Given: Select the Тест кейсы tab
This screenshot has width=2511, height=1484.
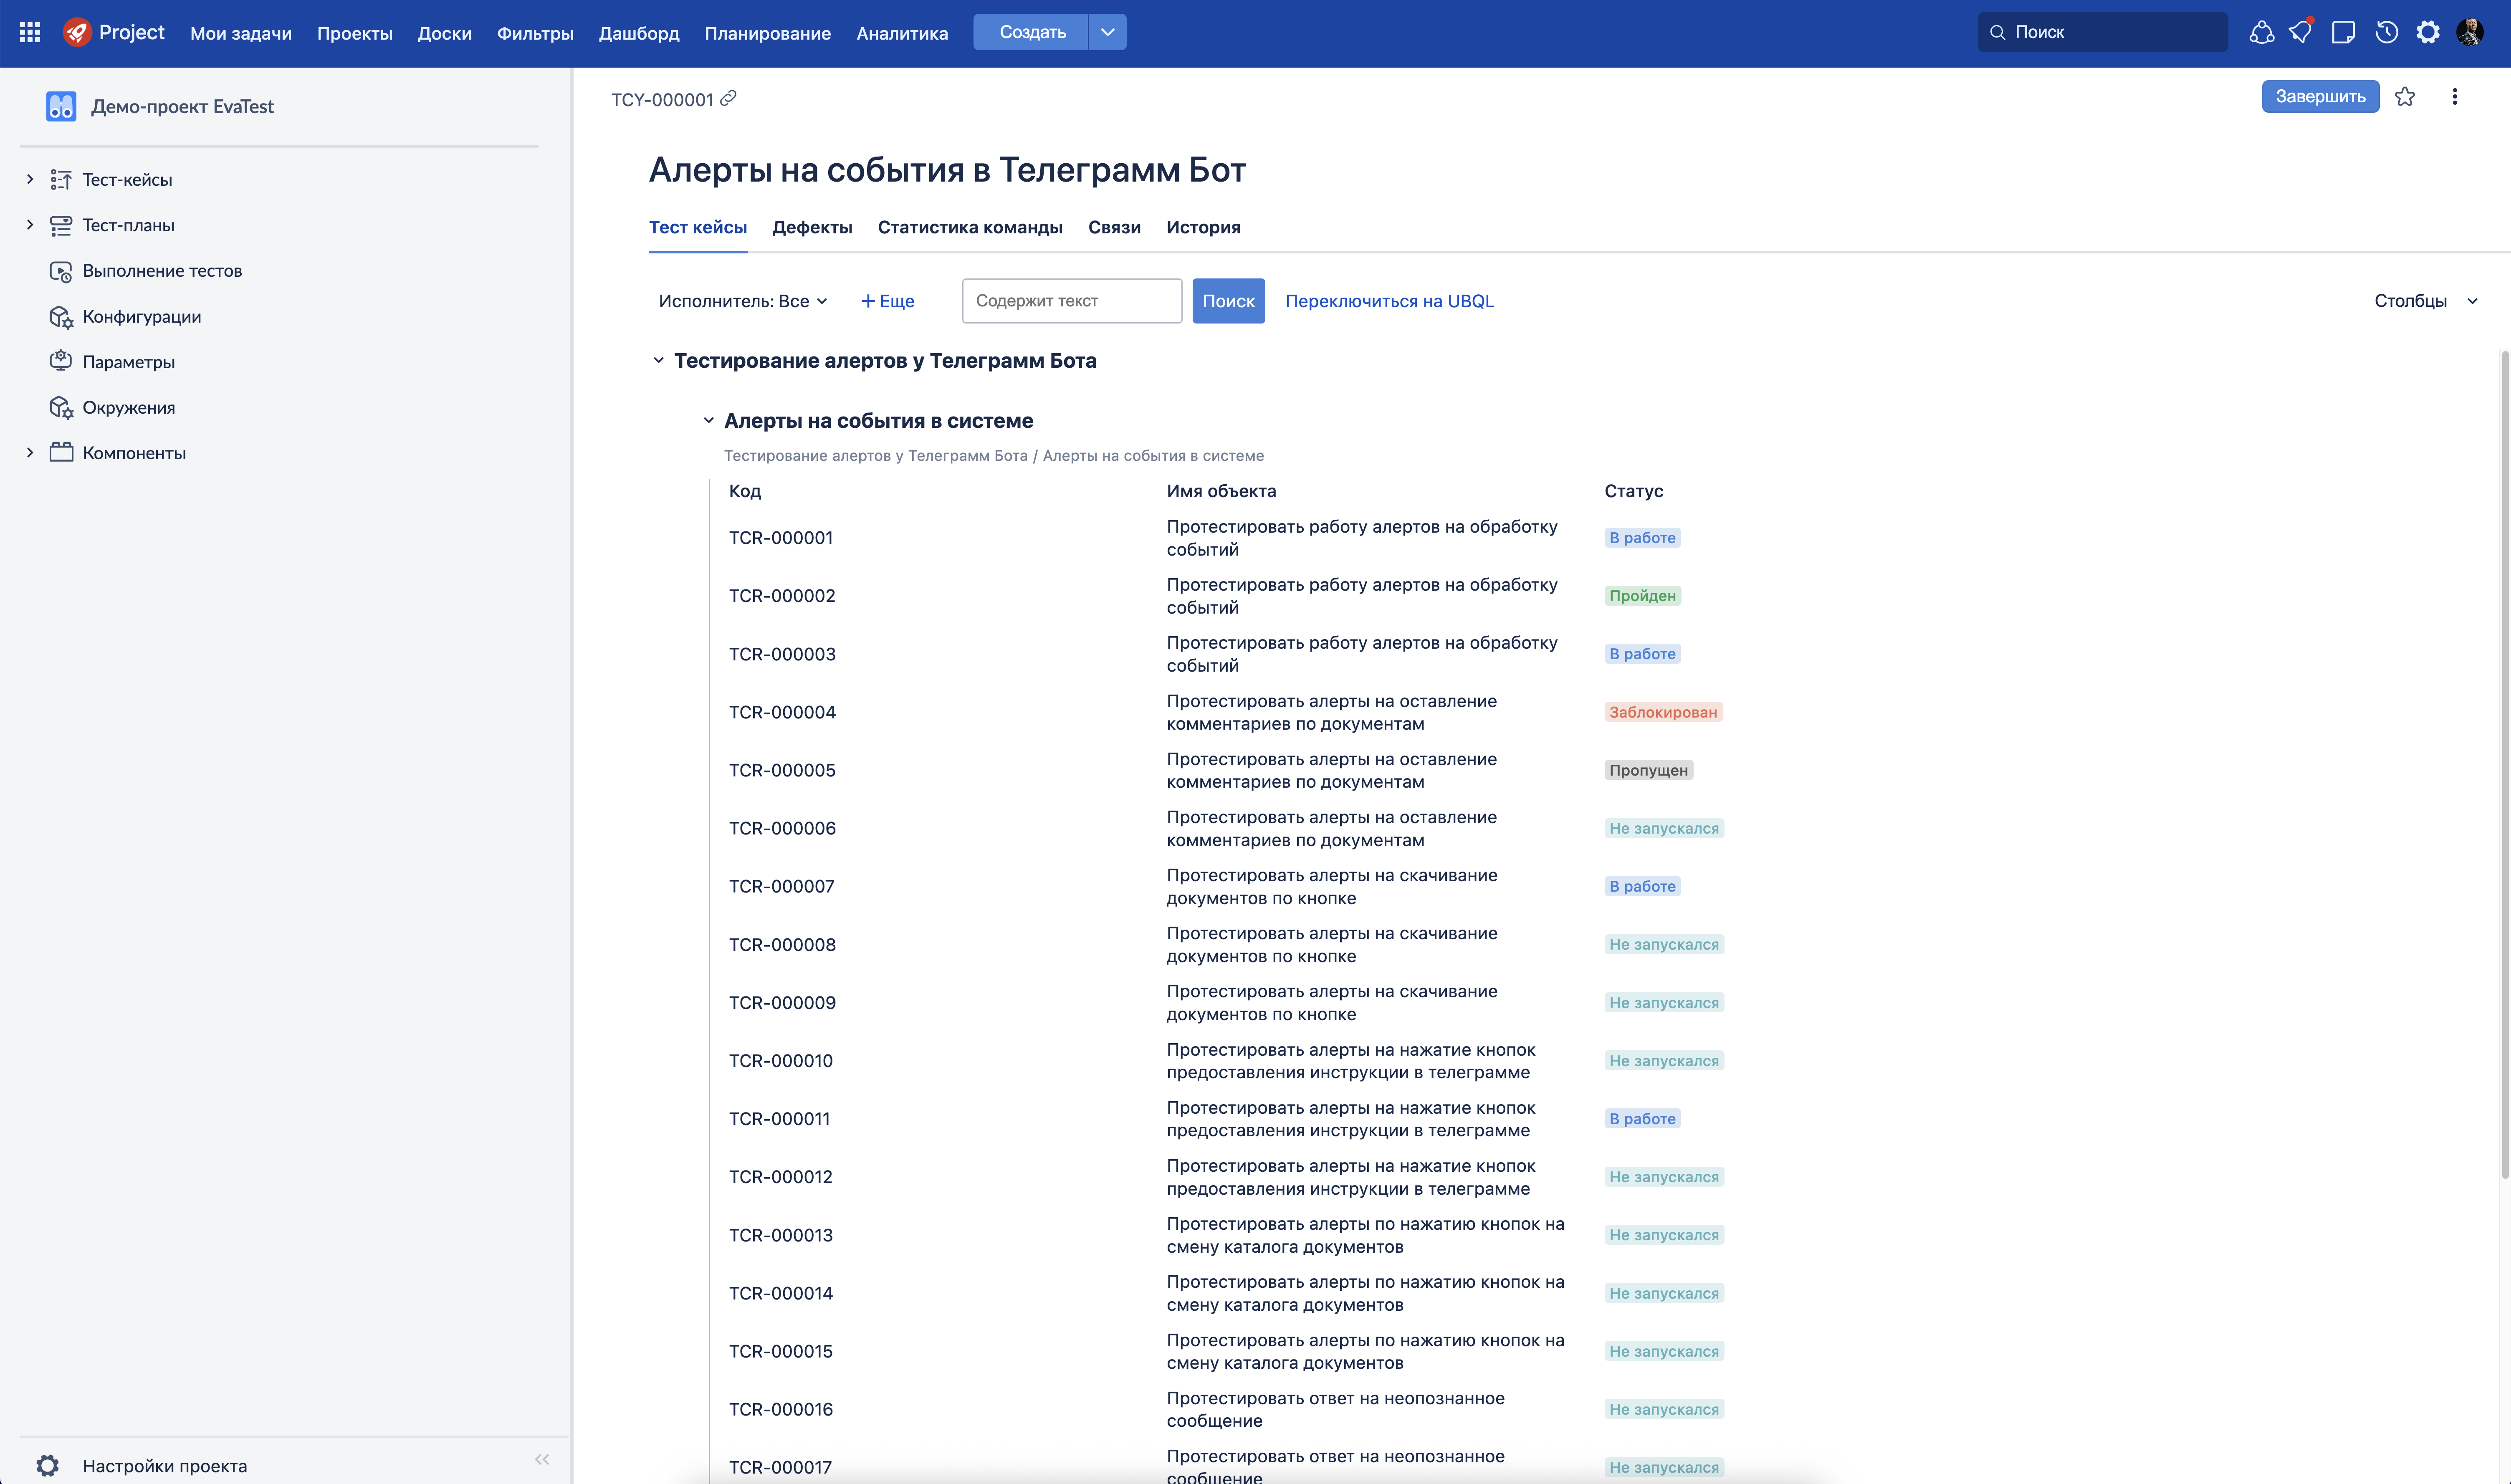Looking at the screenshot, I should pyautogui.click(x=698, y=227).
